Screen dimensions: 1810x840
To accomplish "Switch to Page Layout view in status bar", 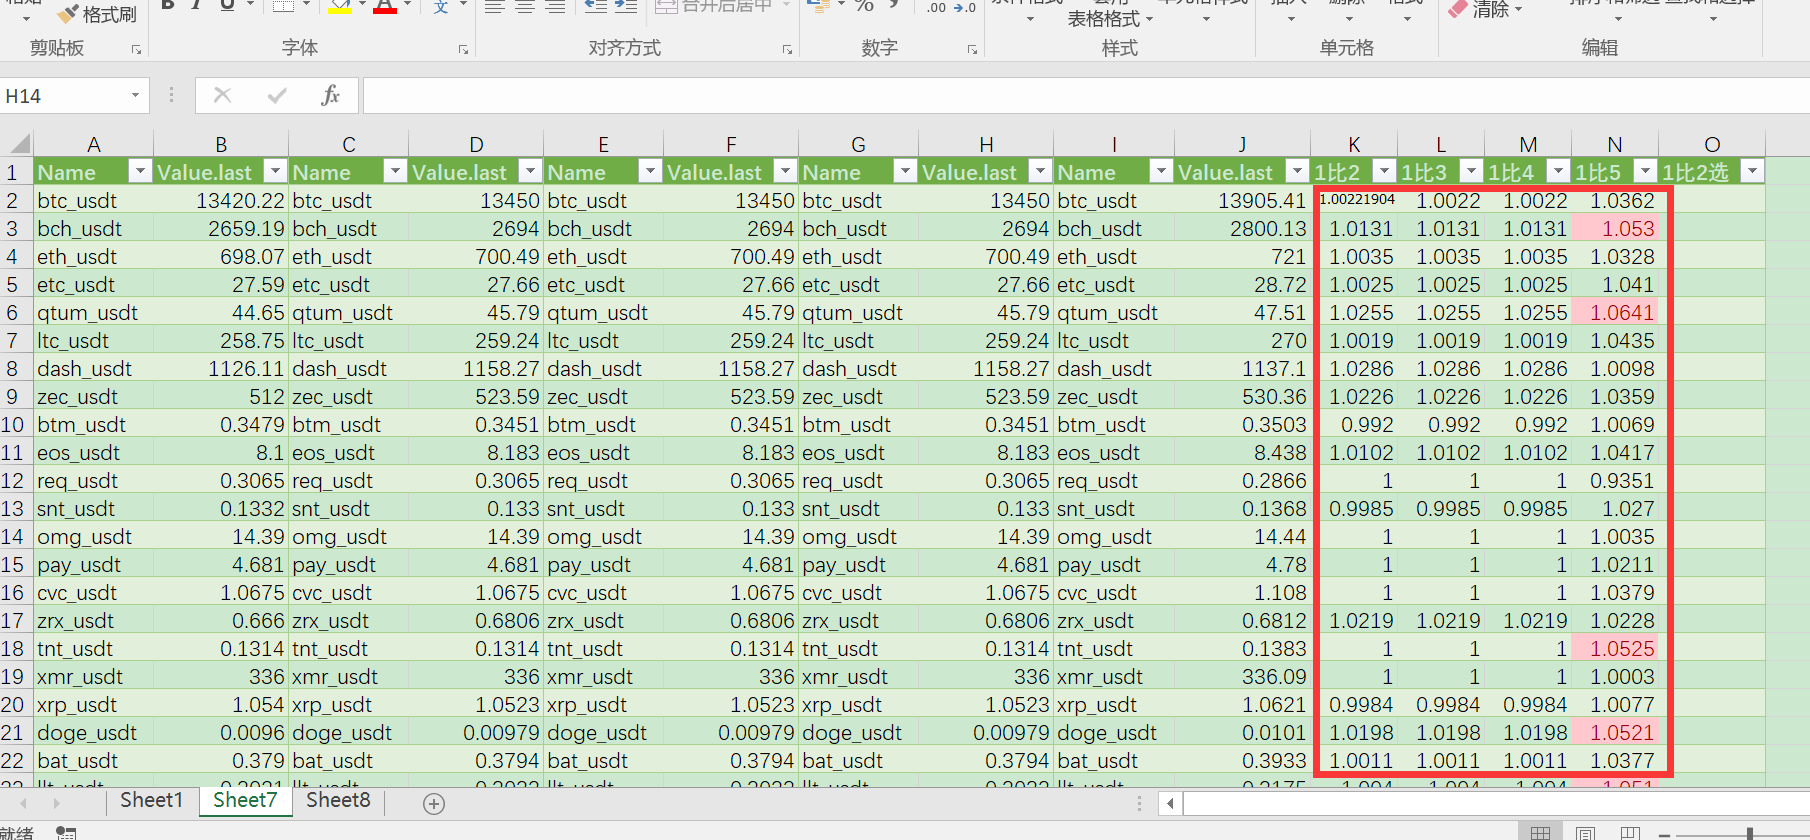I will 1585,833.
